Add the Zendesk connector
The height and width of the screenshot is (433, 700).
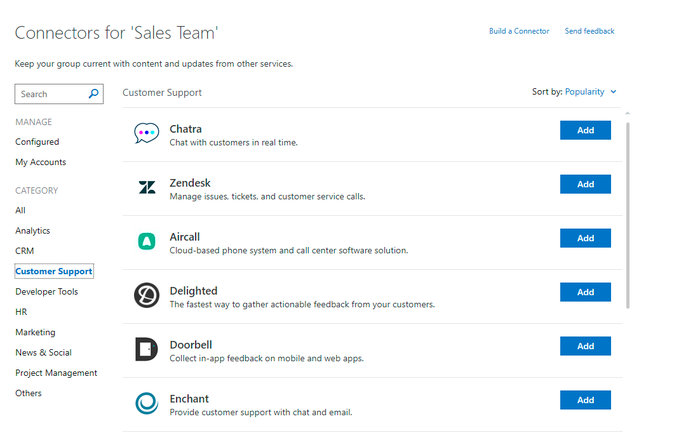pos(585,184)
